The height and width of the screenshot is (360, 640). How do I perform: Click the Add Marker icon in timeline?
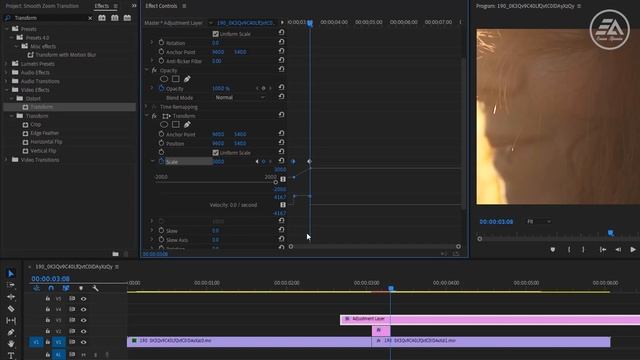[81, 288]
